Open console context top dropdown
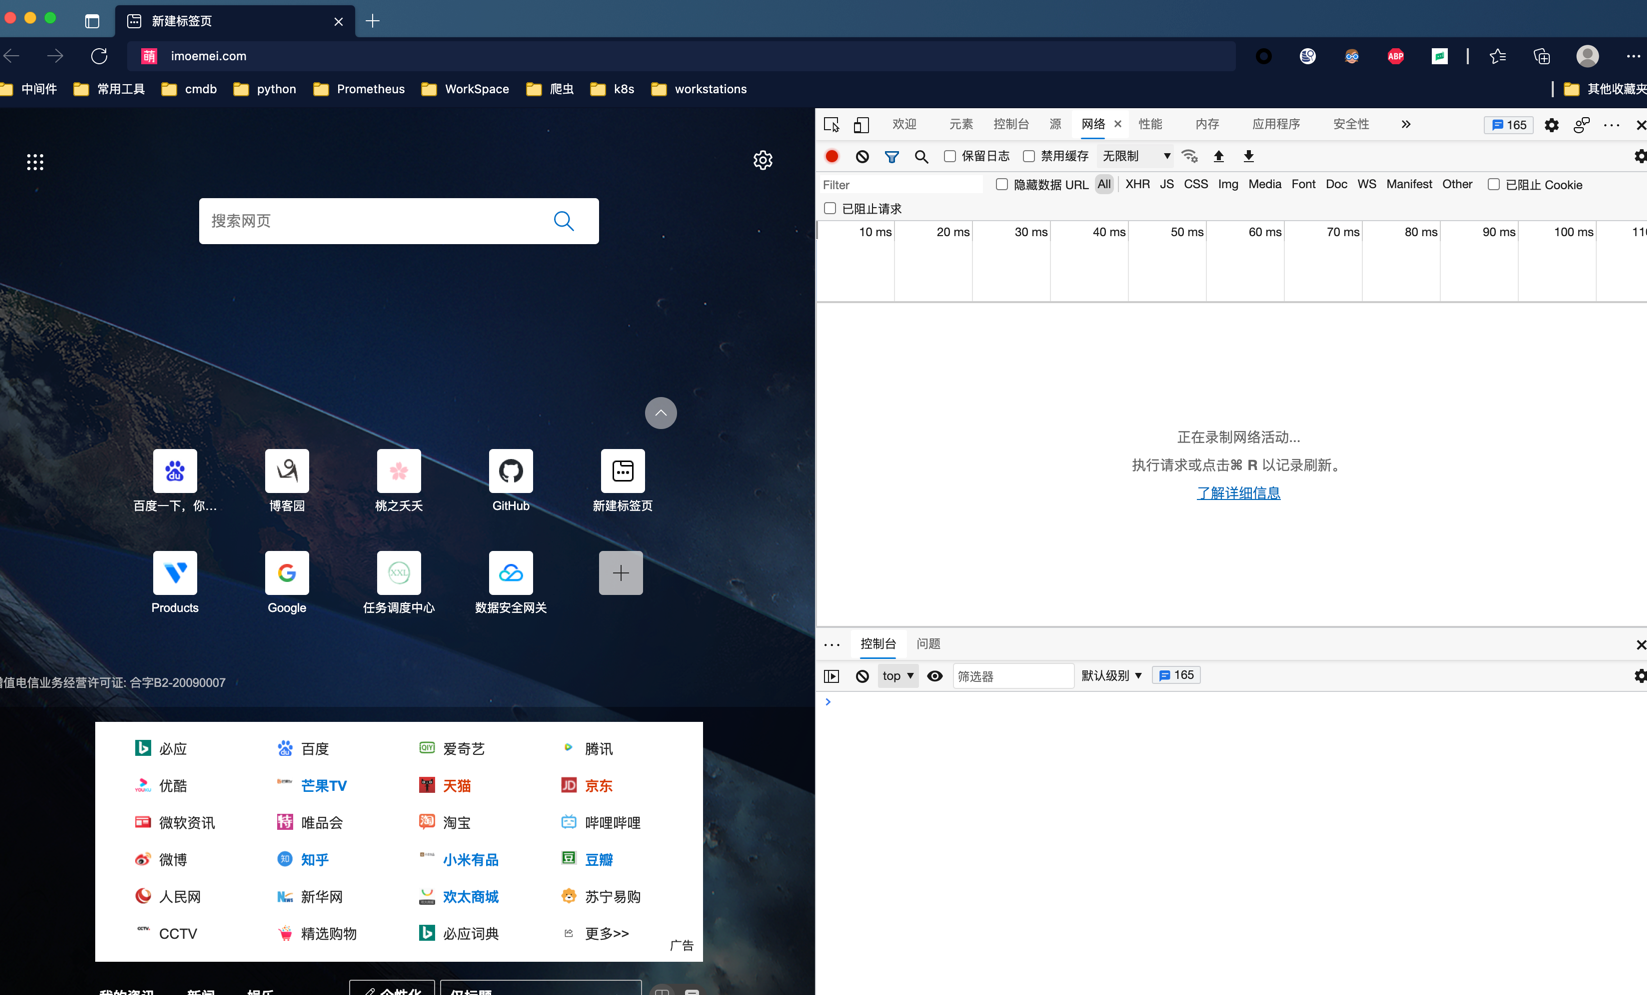 [898, 676]
